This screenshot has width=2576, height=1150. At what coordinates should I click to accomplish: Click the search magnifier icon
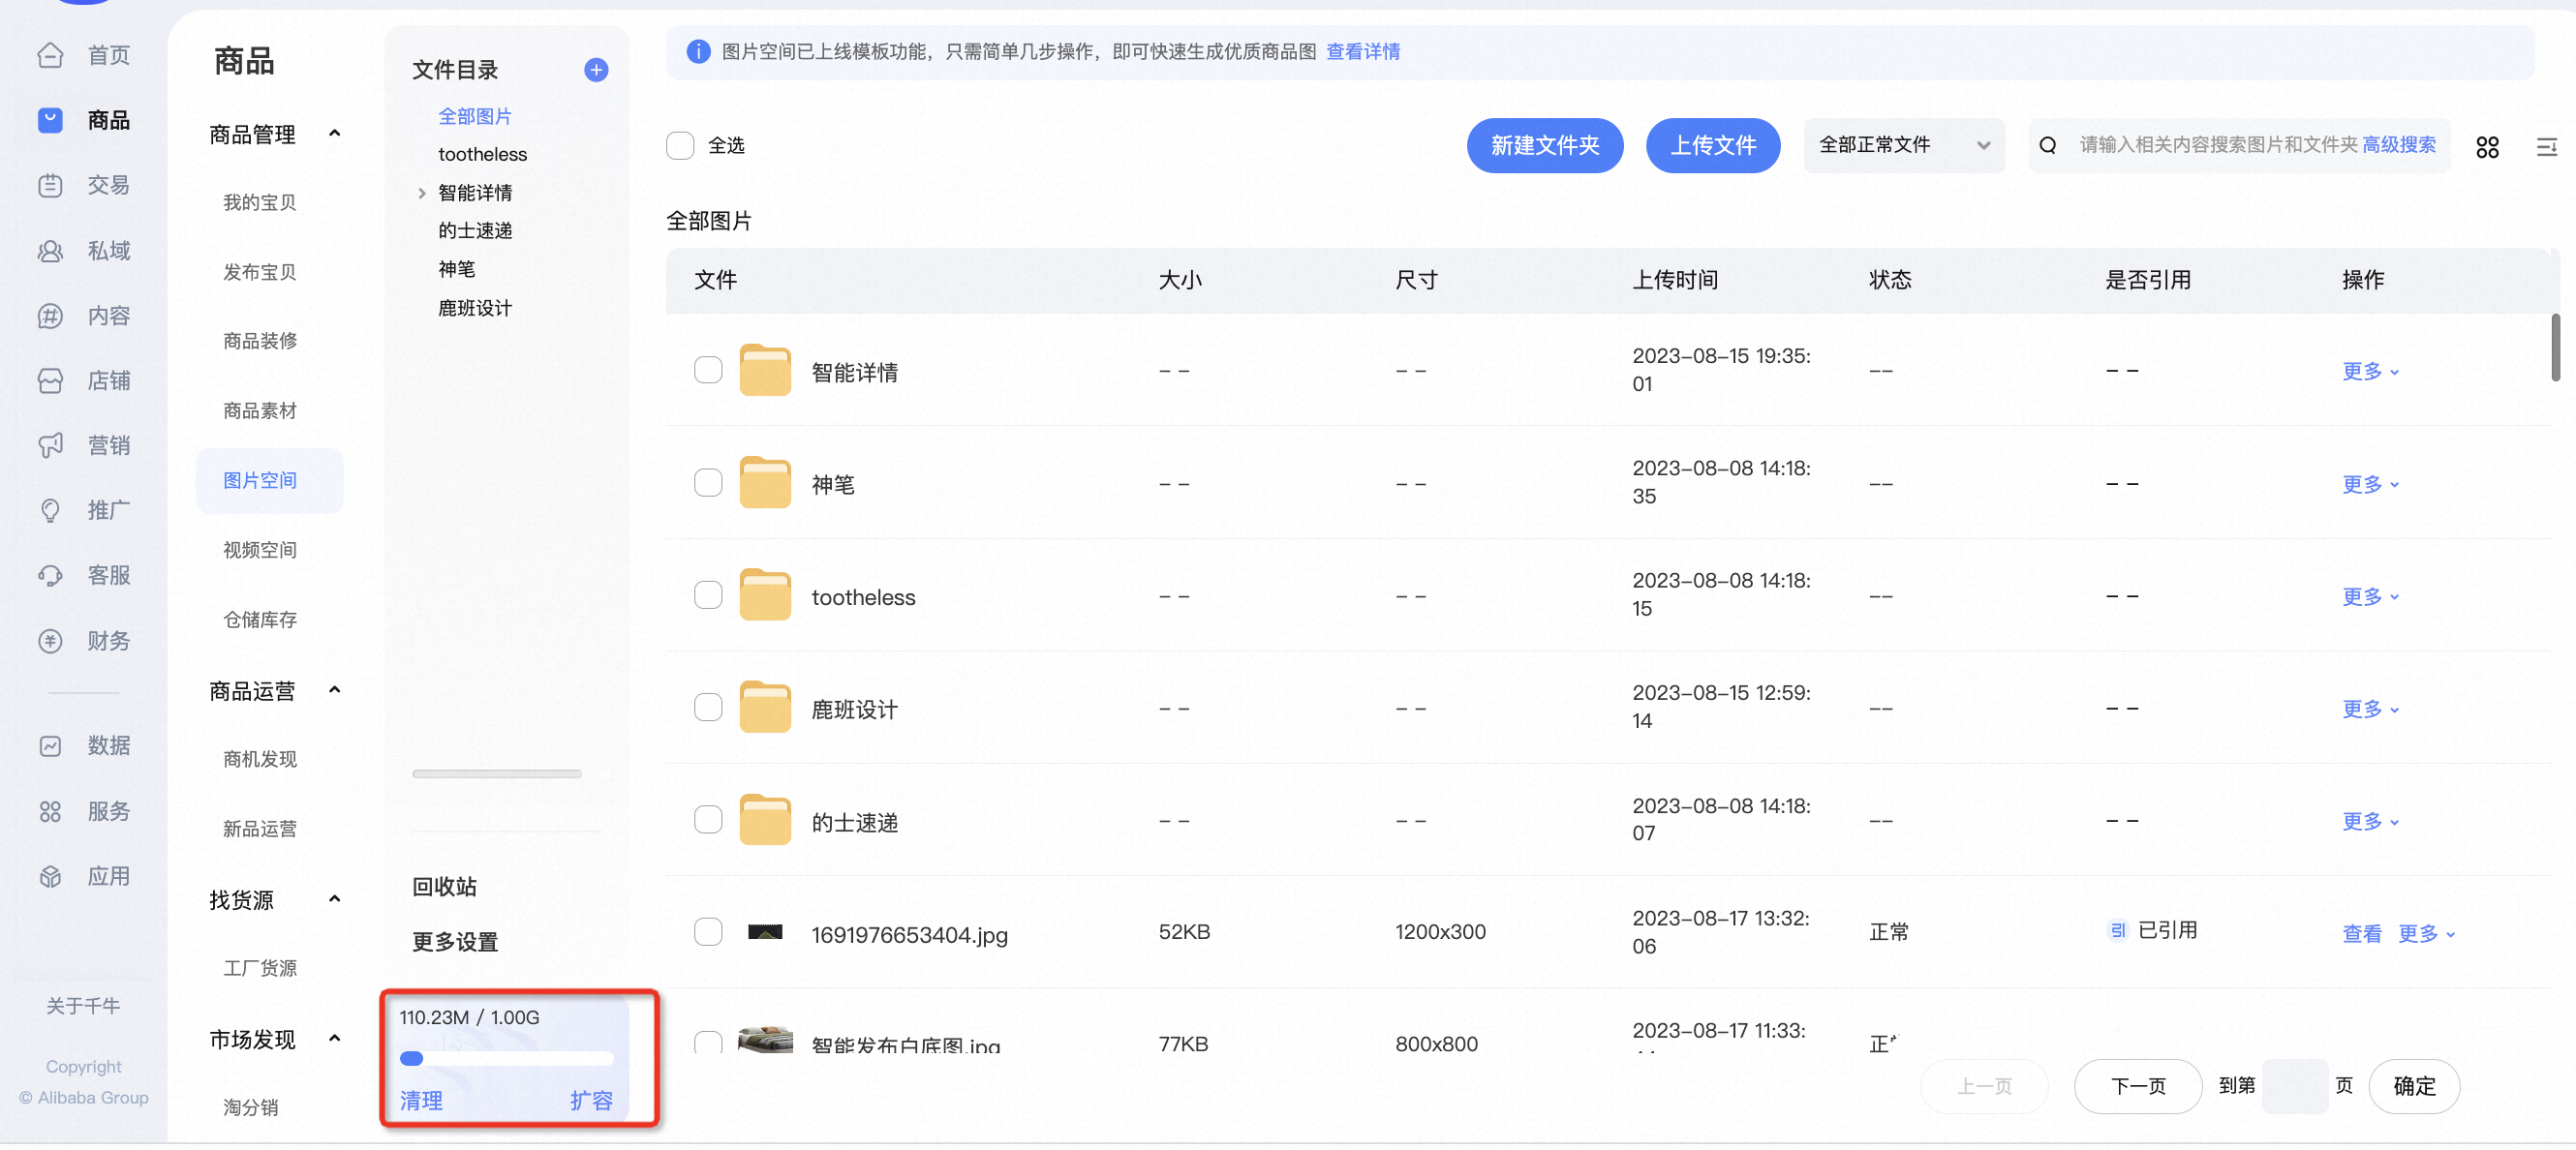[x=2048, y=146]
